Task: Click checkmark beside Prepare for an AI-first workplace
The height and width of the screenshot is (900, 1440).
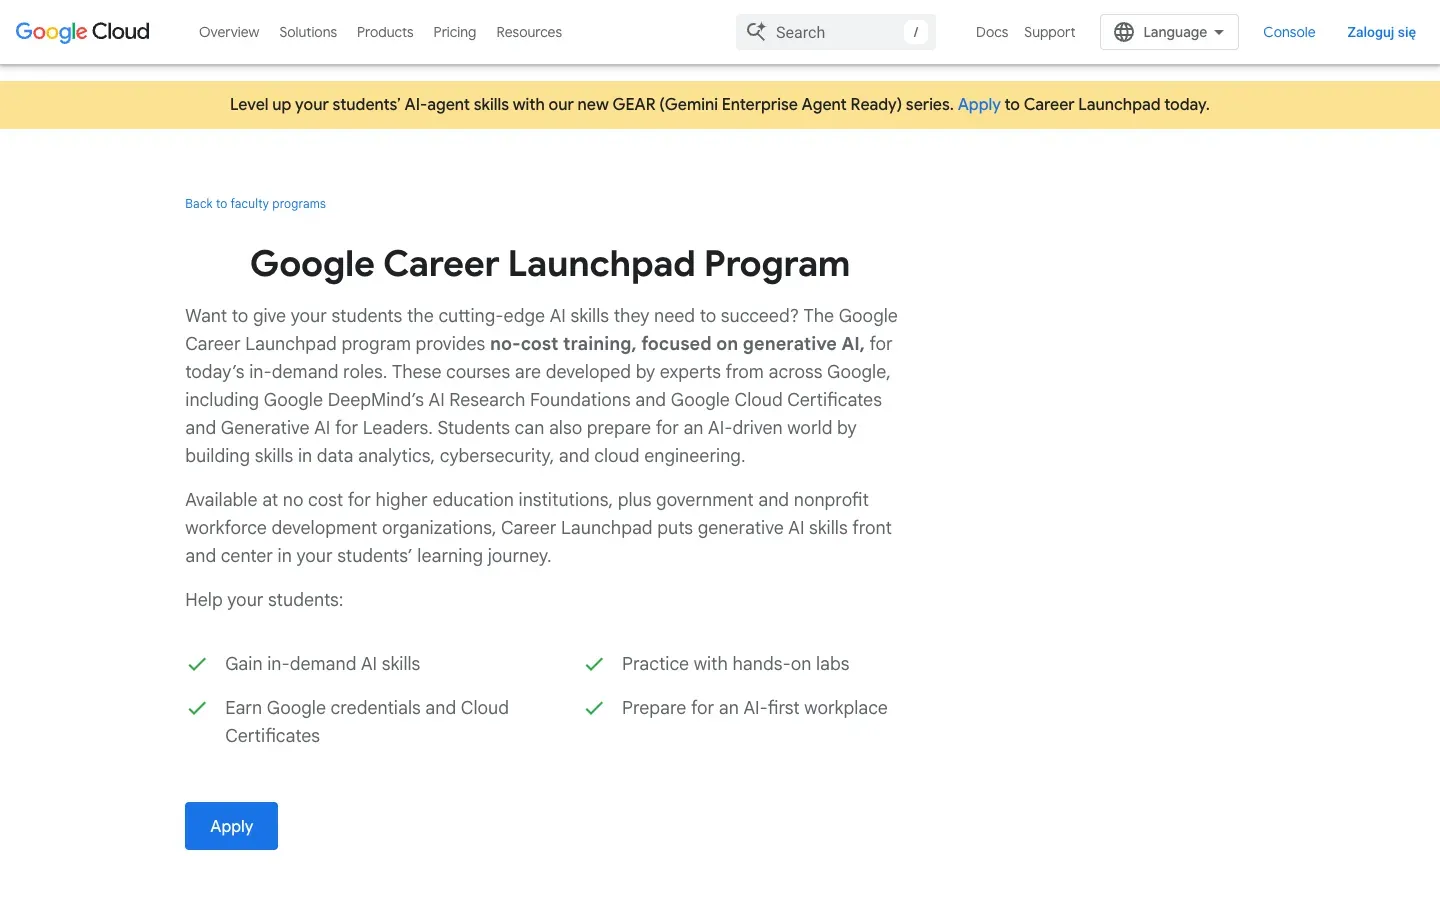Action: coord(594,708)
